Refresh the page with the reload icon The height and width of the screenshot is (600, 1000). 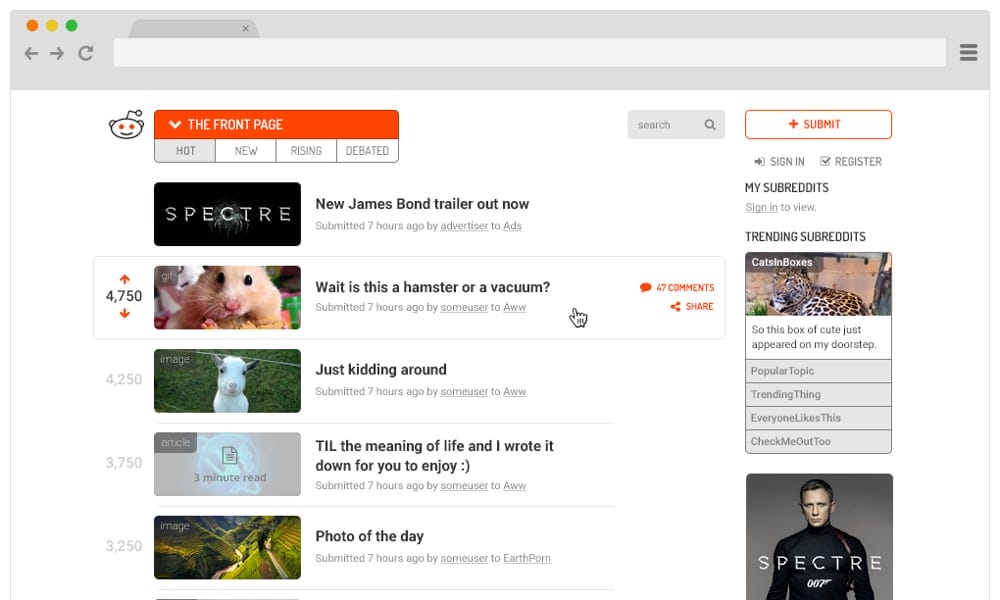(86, 53)
